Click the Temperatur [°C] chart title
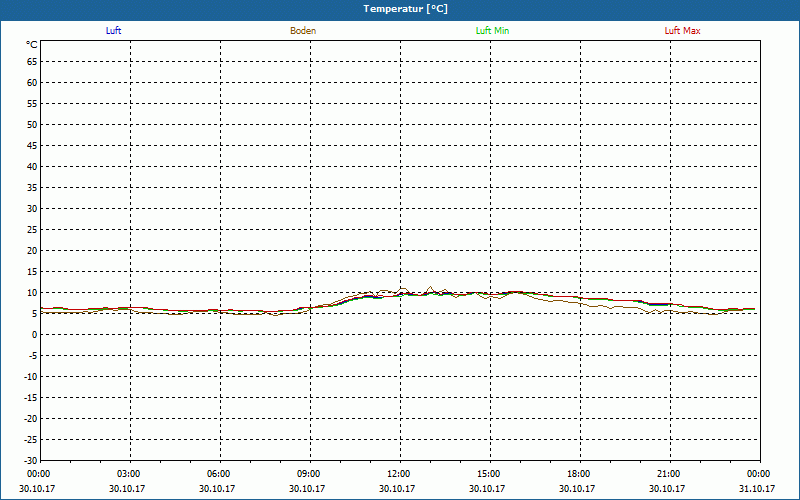800x500 pixels. [x=406, y=9]
